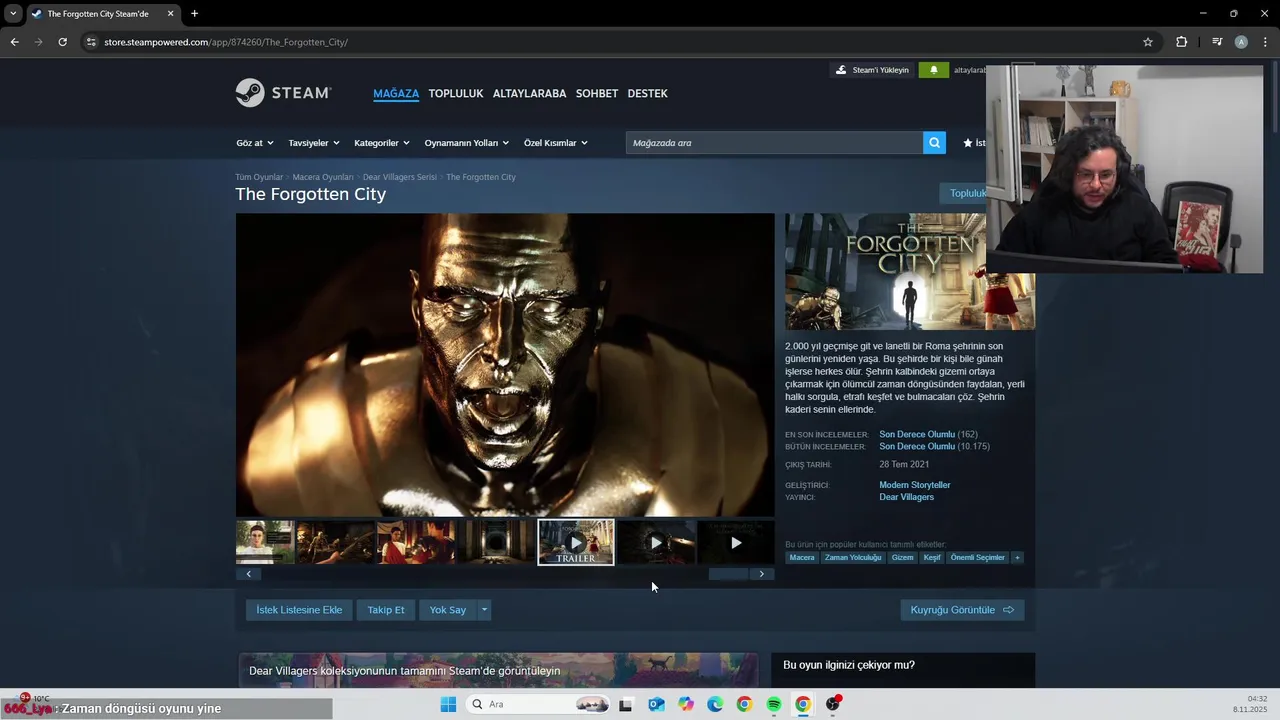Select the Macera tag

[802, 558]
